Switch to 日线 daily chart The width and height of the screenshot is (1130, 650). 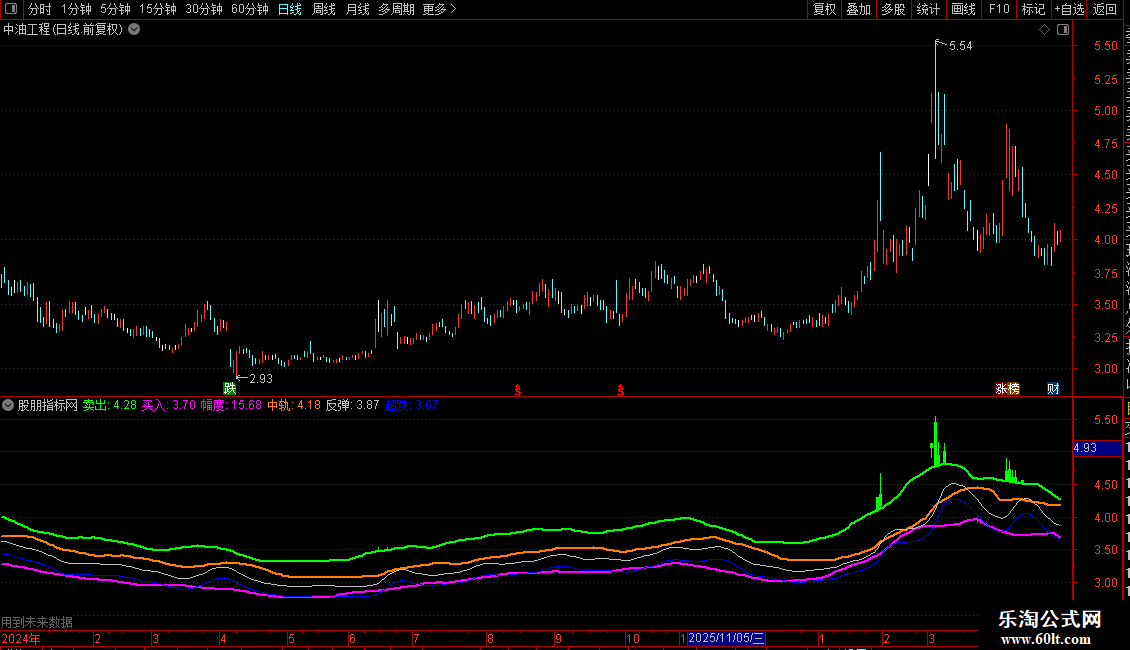pos(290,9)
